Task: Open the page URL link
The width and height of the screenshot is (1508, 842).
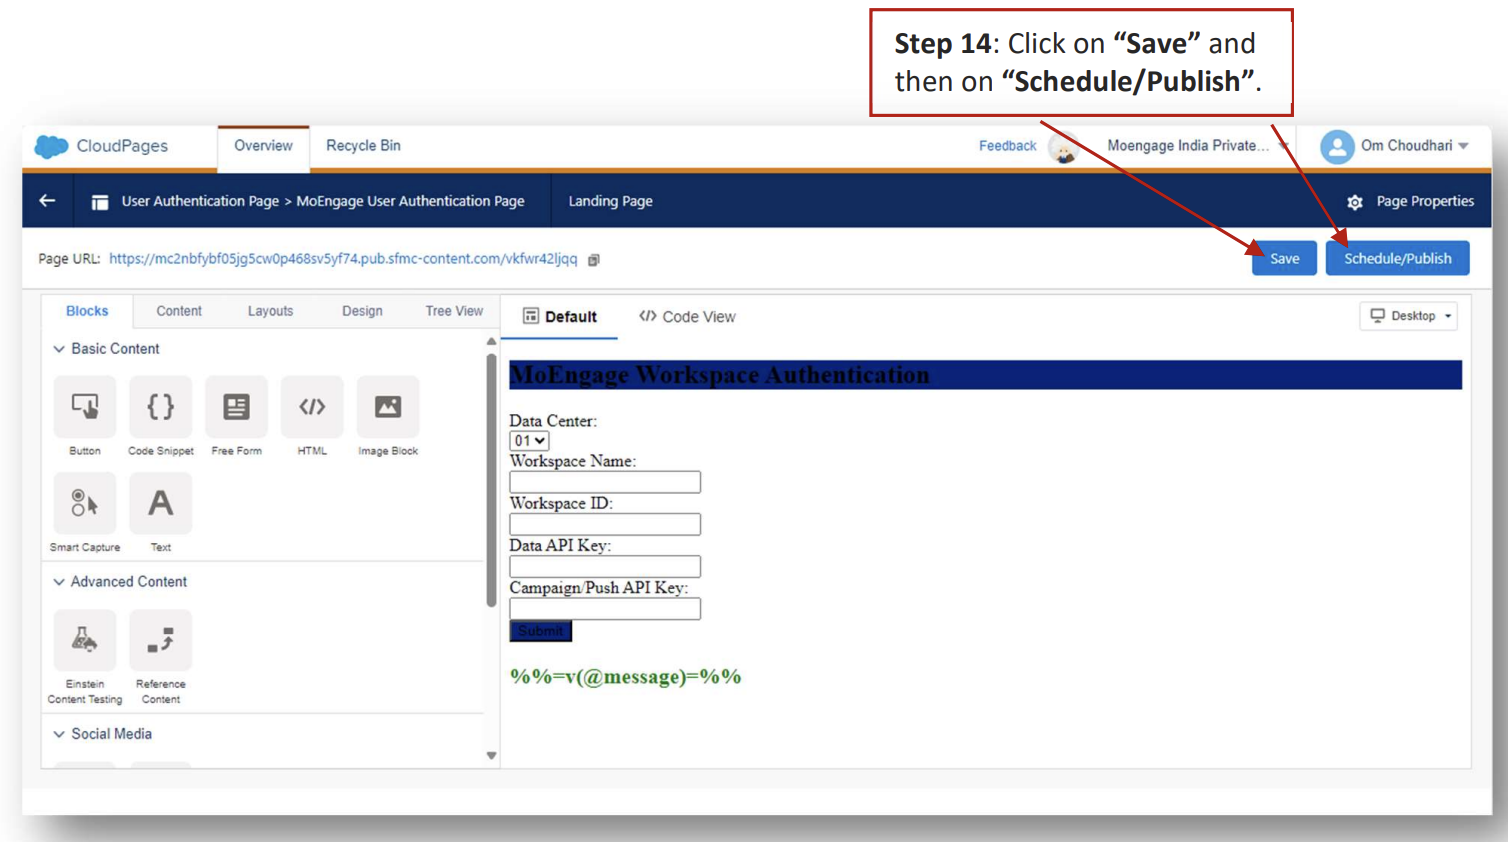Action: tap(343, 259)
